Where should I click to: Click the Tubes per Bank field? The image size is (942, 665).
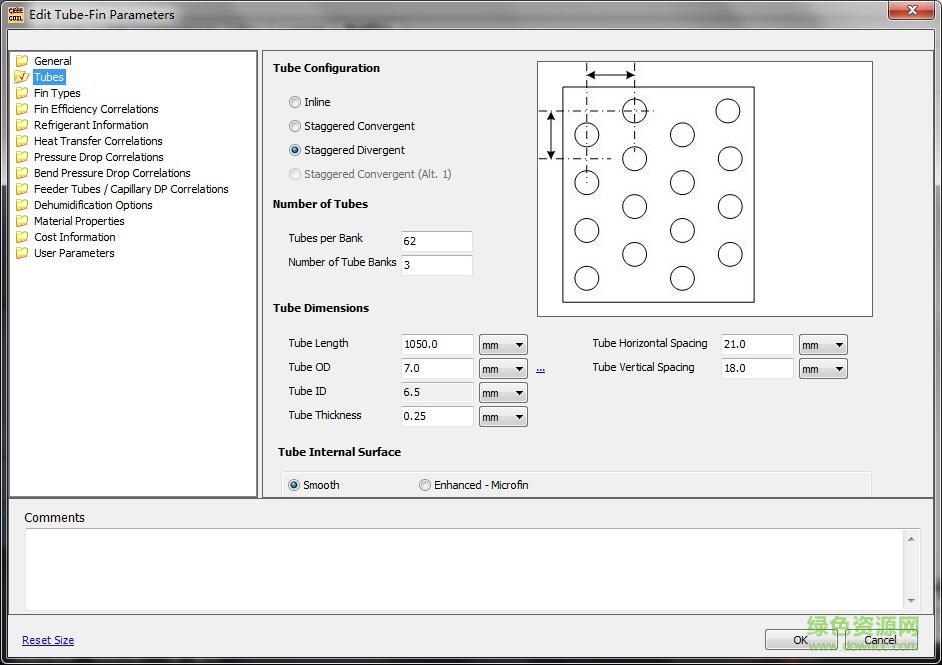point(436,241)
